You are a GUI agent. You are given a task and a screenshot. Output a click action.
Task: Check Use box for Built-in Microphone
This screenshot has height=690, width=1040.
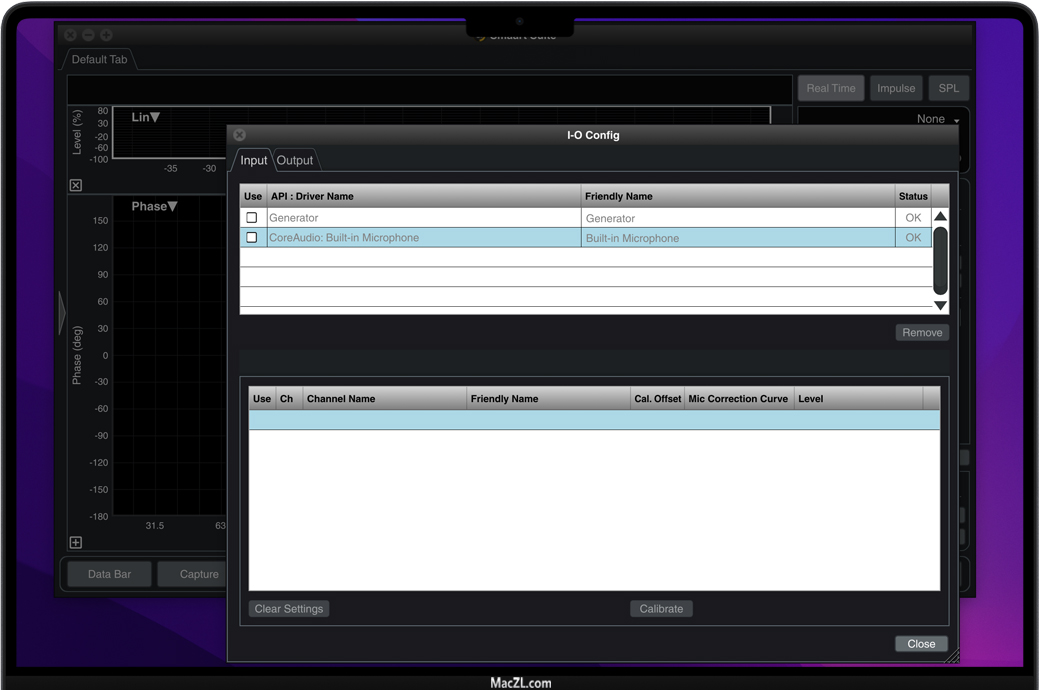tap(252, 238)
